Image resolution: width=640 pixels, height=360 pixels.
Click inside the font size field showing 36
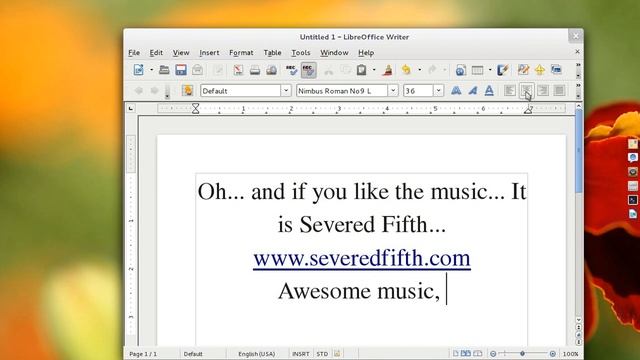point(418,91)
